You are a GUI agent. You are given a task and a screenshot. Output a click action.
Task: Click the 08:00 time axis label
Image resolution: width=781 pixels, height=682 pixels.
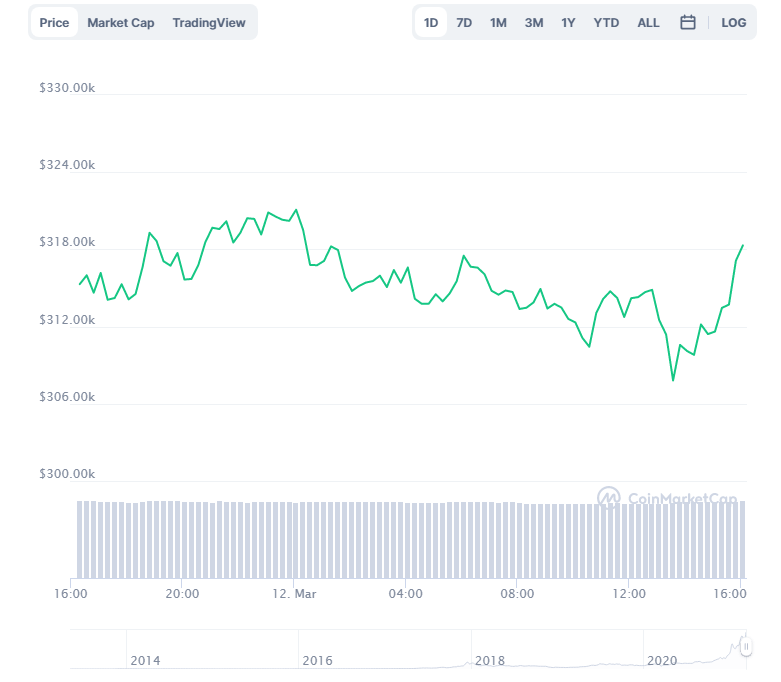[x=517, y=593]
